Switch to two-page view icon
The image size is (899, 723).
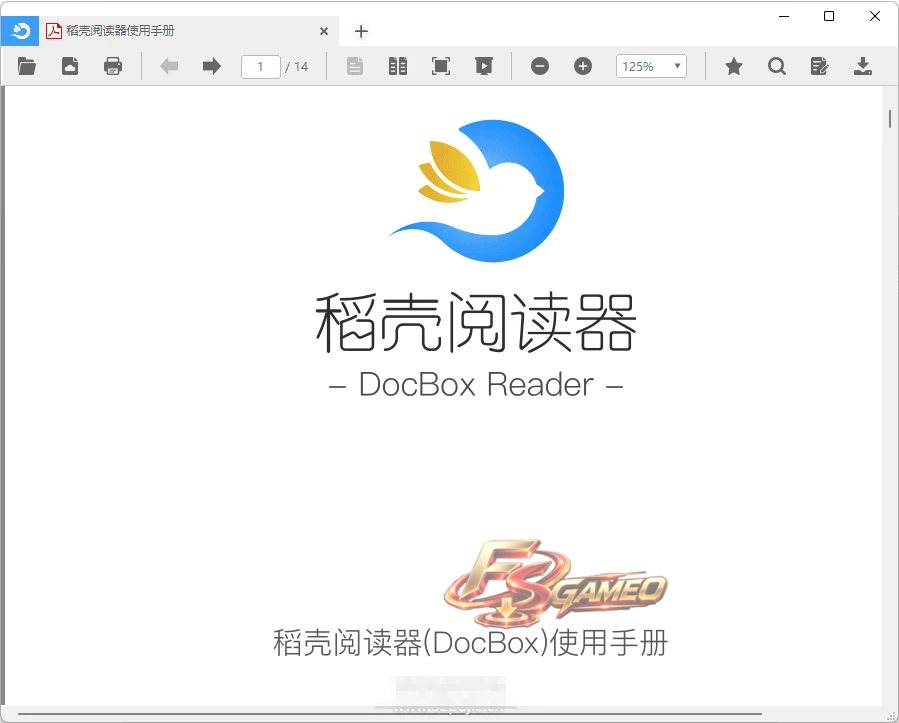tap(398, 66)
